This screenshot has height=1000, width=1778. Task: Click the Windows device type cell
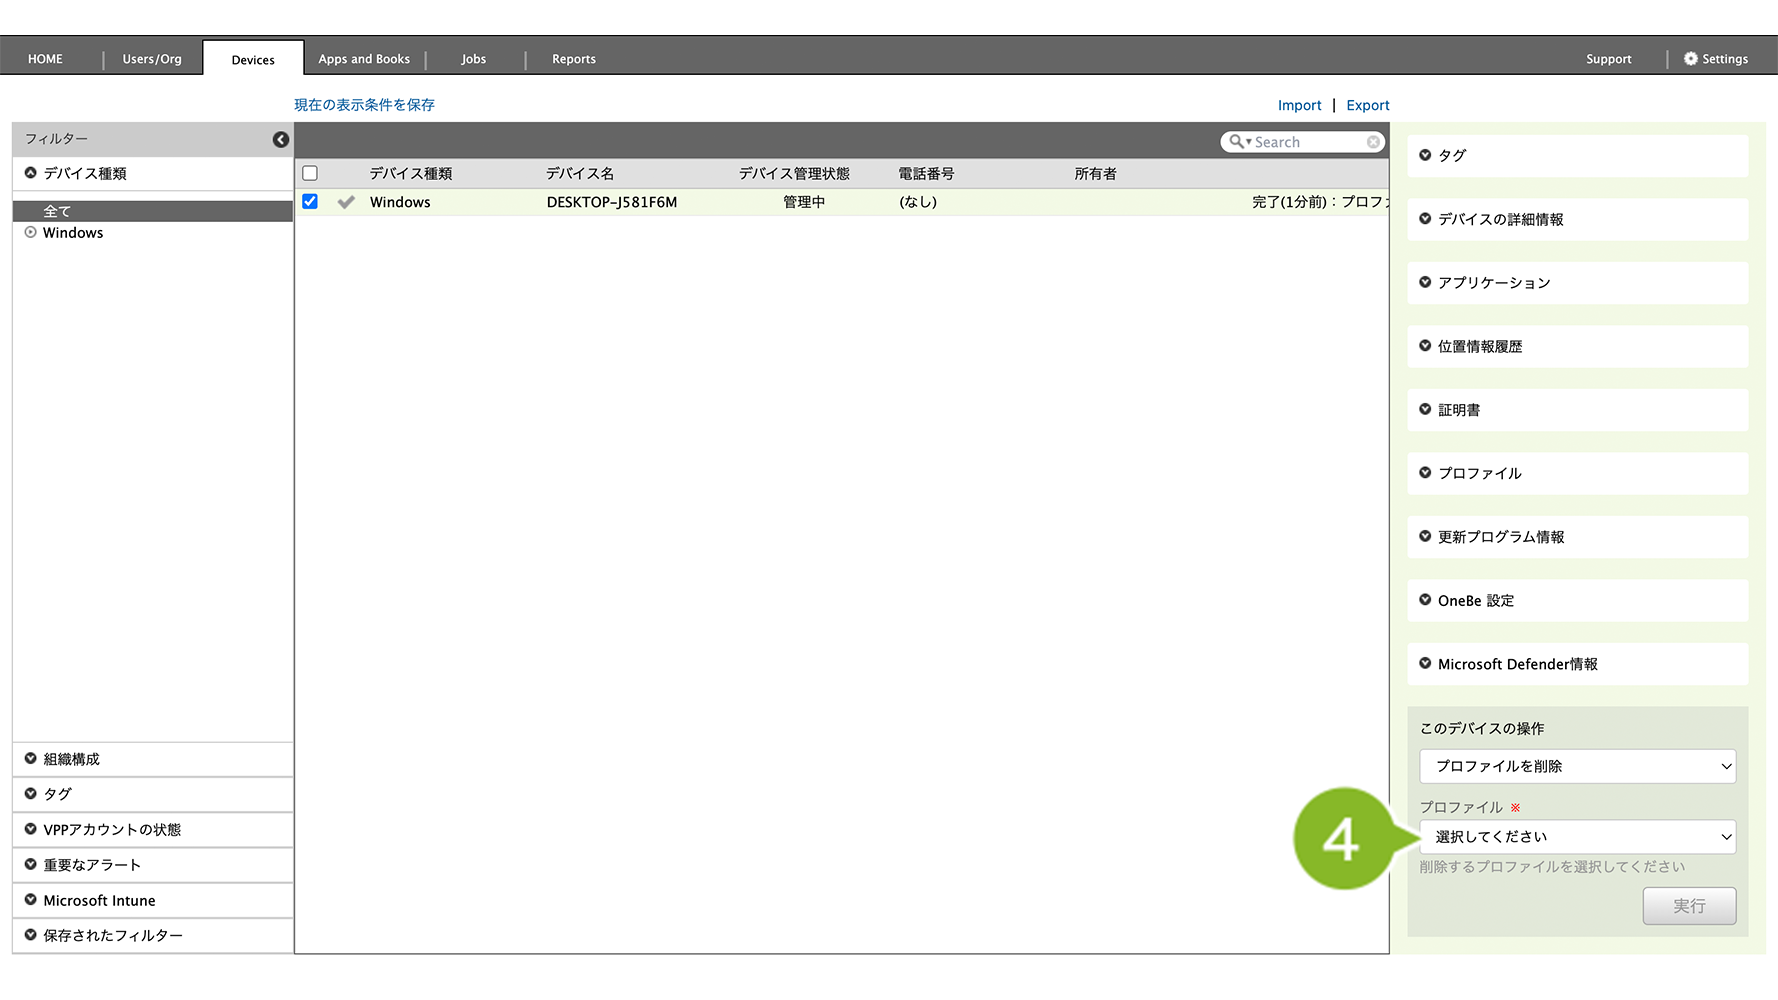(400, 202)
